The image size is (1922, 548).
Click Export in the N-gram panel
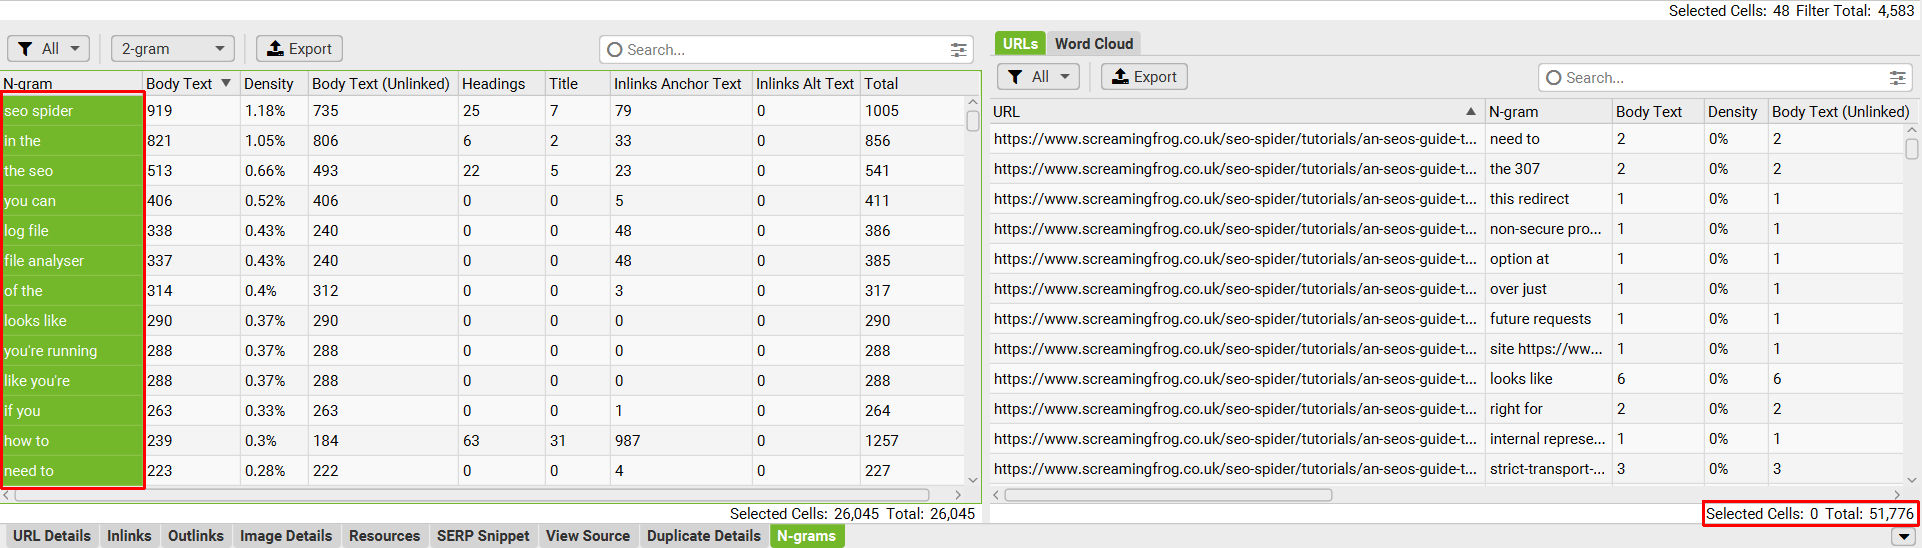(299, 49)
